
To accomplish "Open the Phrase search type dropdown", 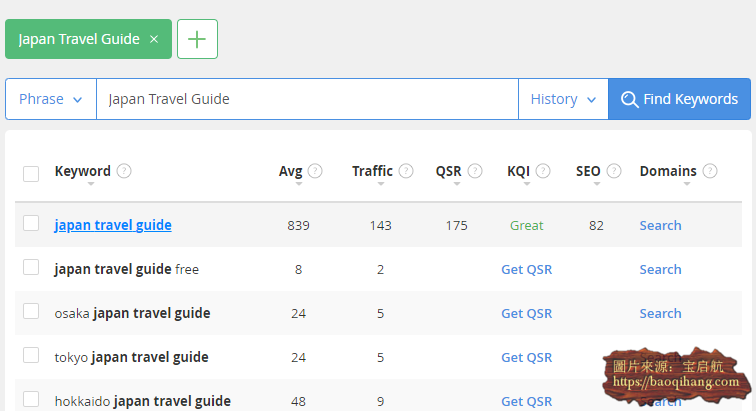I will coord(50,99).
